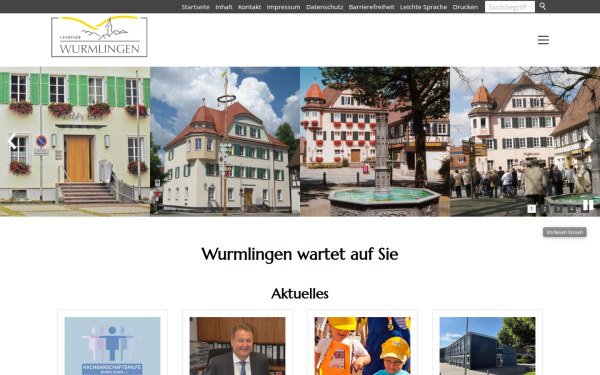600x375 pixels.
Task: Focus the Suchbegriff search field
Action: 510,7
